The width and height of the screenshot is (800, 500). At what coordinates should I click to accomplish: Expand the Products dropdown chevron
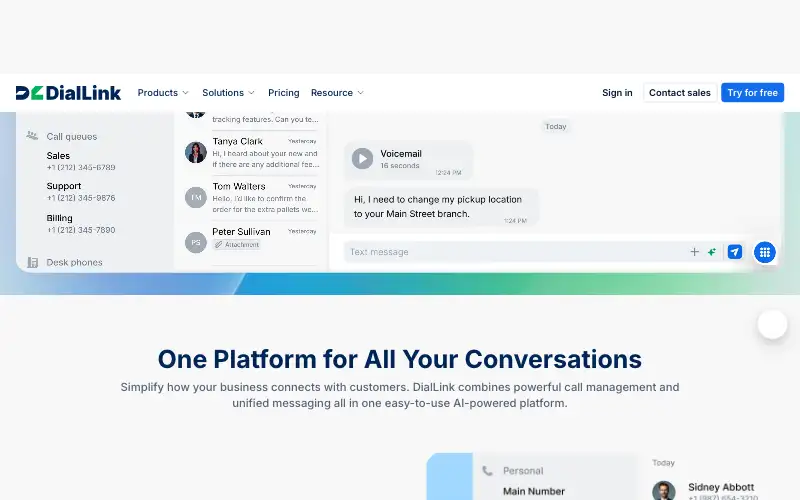pos(186,93)
